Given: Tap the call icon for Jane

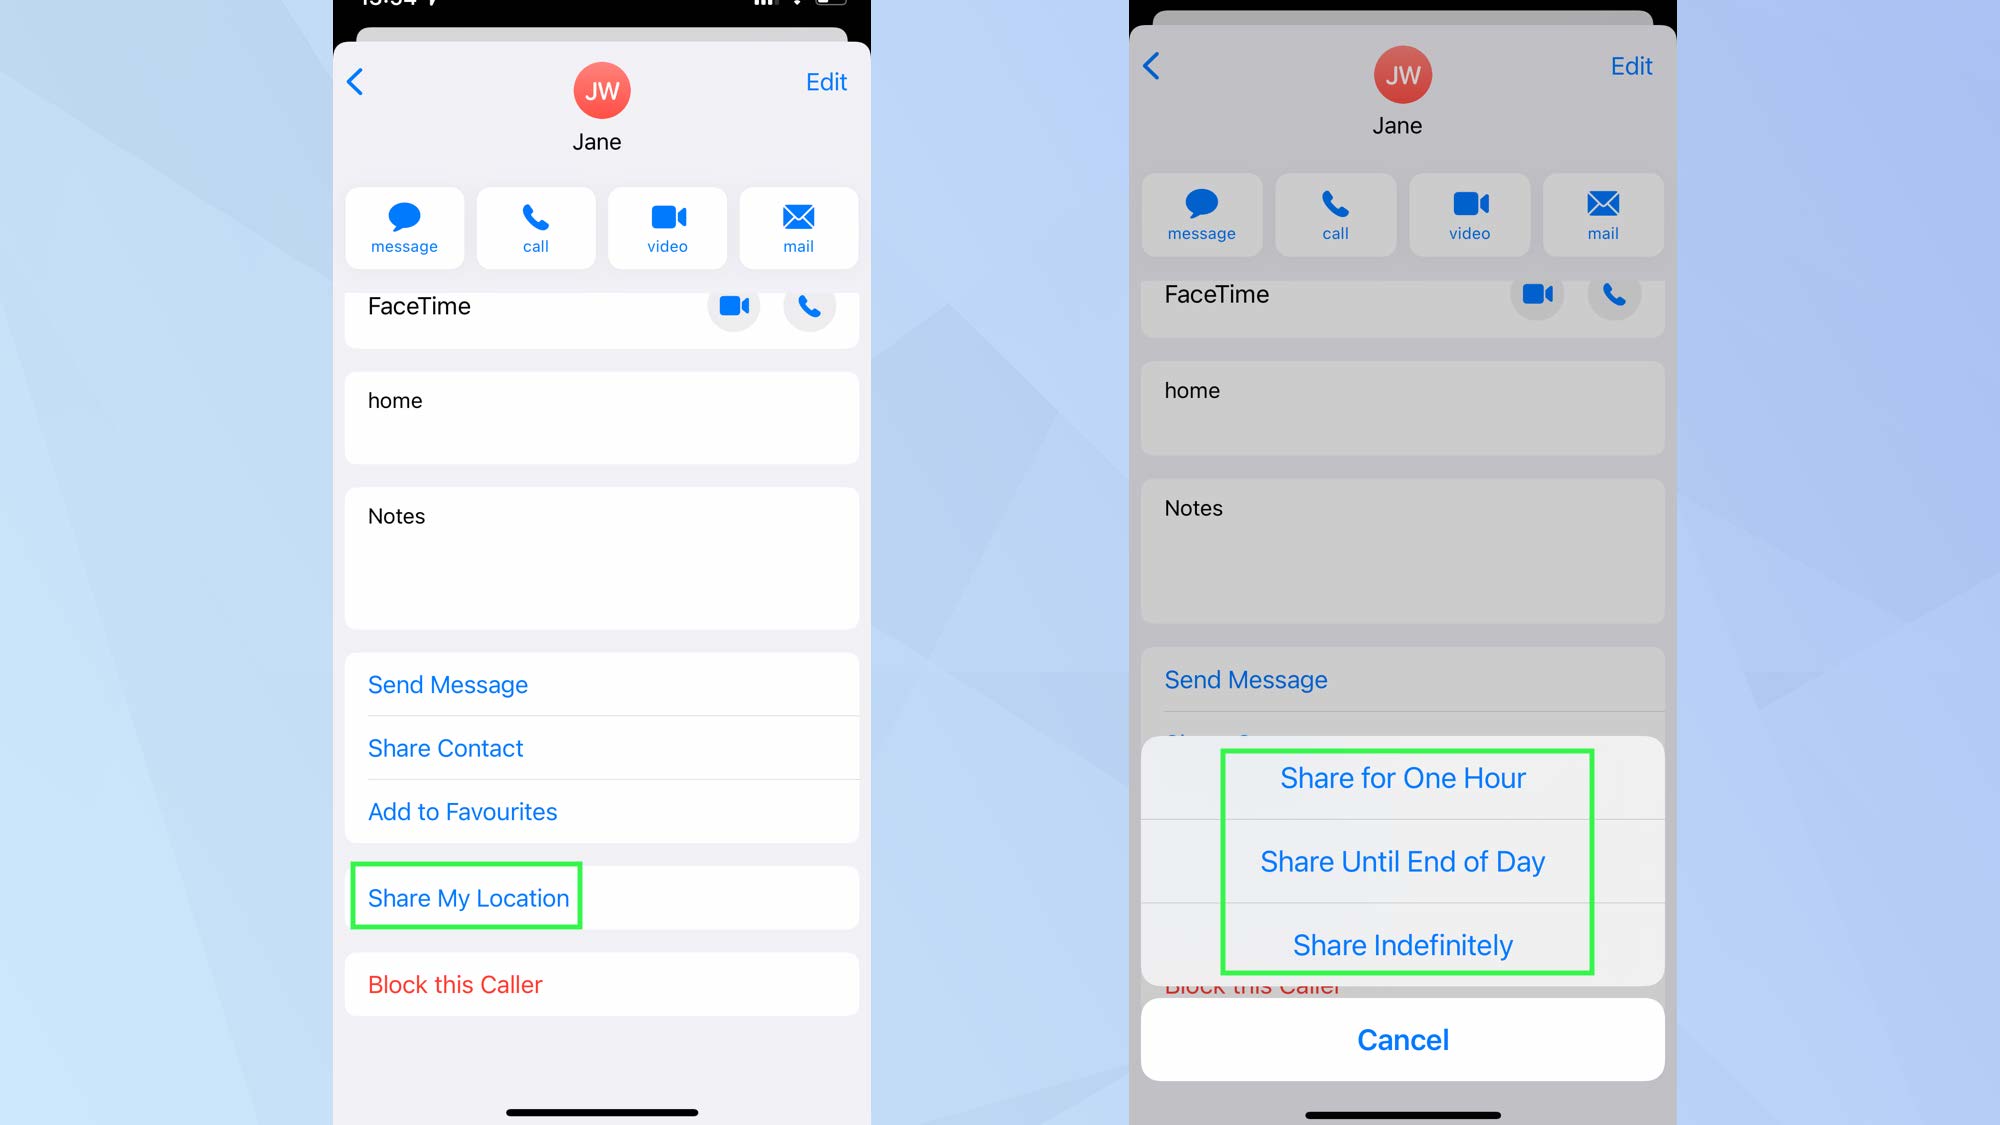Looking at the screenshot, I should [x=534, y=223].
